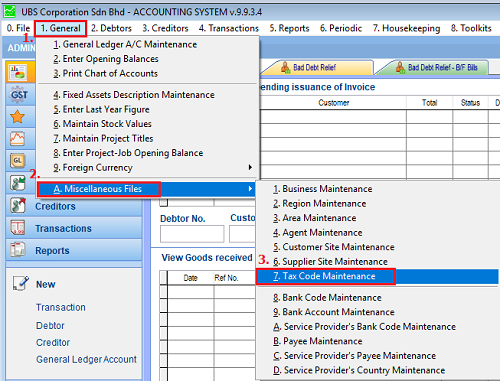Open Service Provider's Country Maintenance
The width and height of the screenshot is (500, 381).
(x=378, y=370)
